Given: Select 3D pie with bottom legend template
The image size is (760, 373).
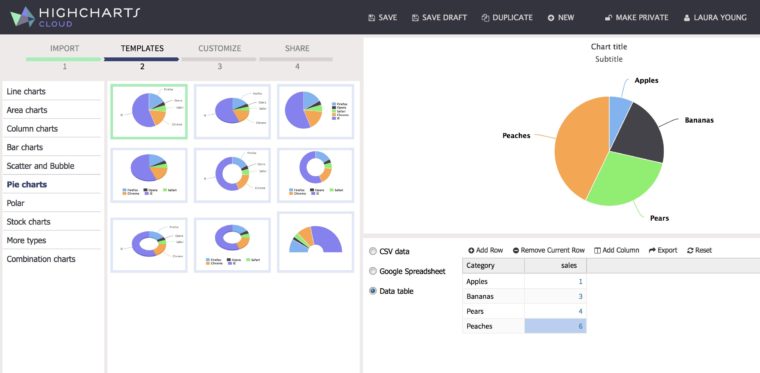Looking at the screenshot, I should point(149,175).
